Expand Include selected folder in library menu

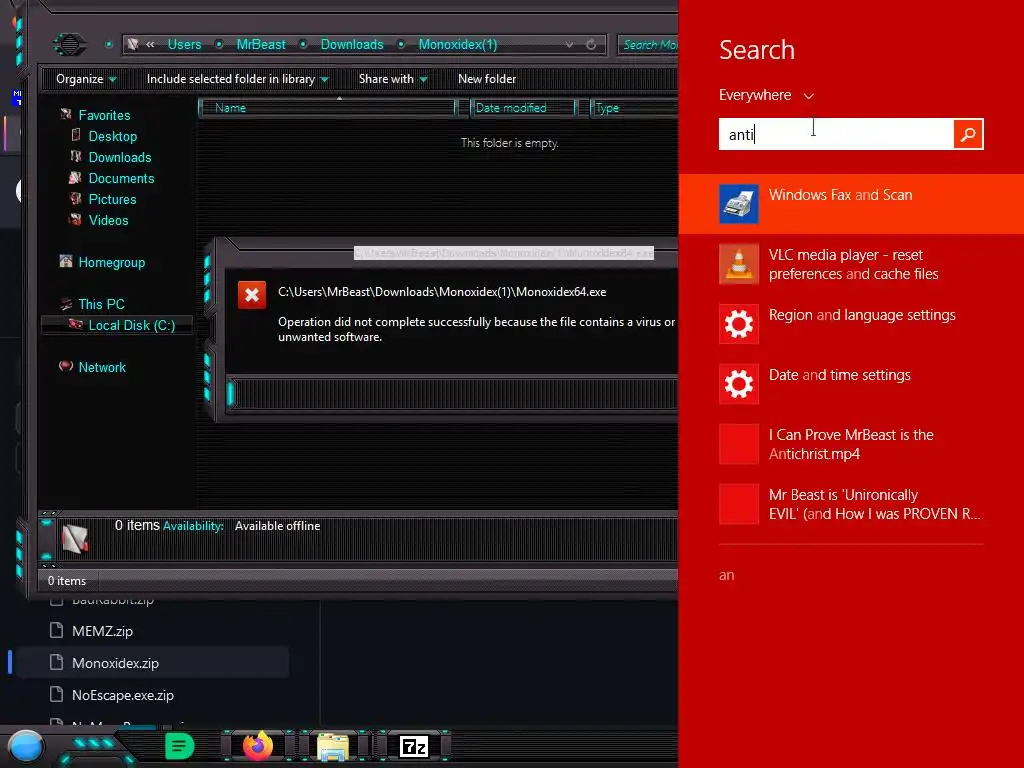[237, 79]
